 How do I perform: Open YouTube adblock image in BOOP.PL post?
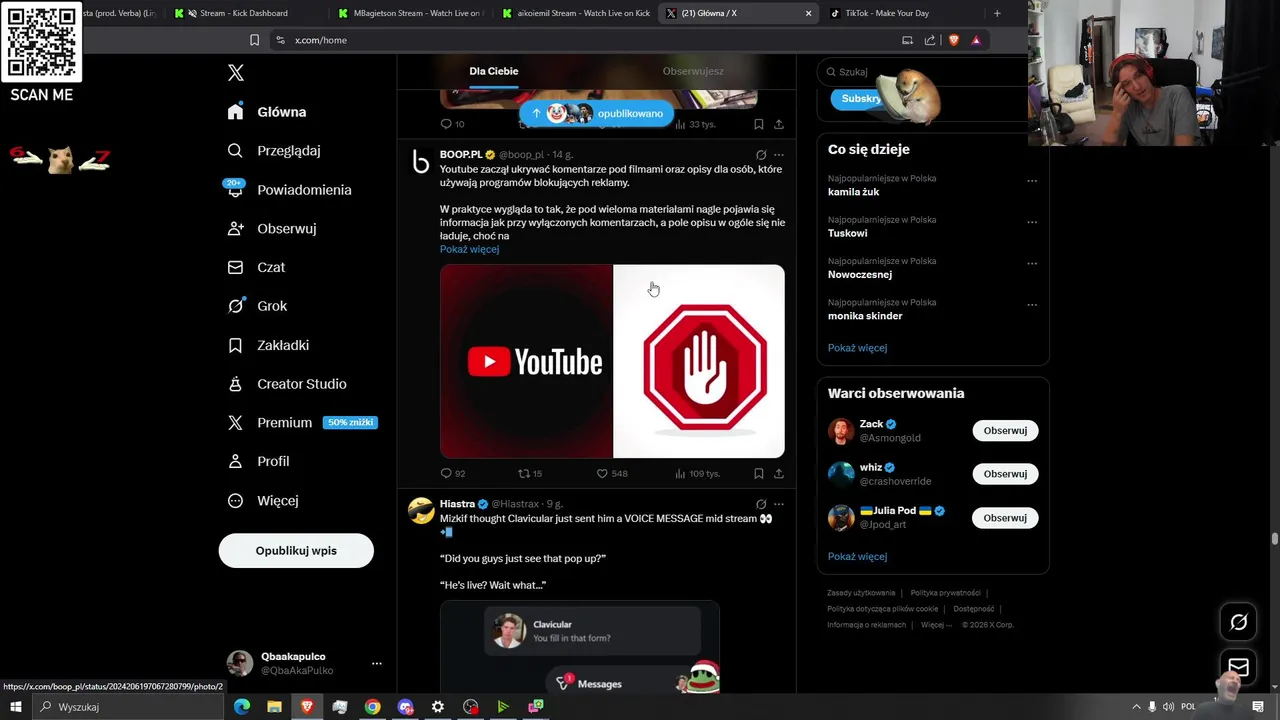point(612,361)
